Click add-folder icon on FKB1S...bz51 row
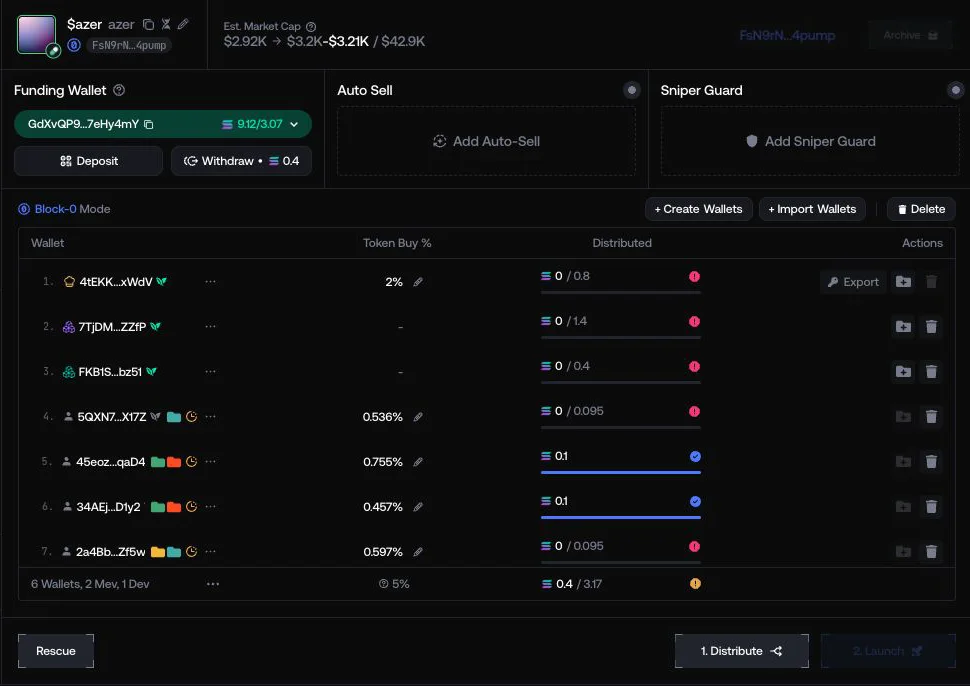The height and width of the screenshot is (686, 970). pos(903,372)
